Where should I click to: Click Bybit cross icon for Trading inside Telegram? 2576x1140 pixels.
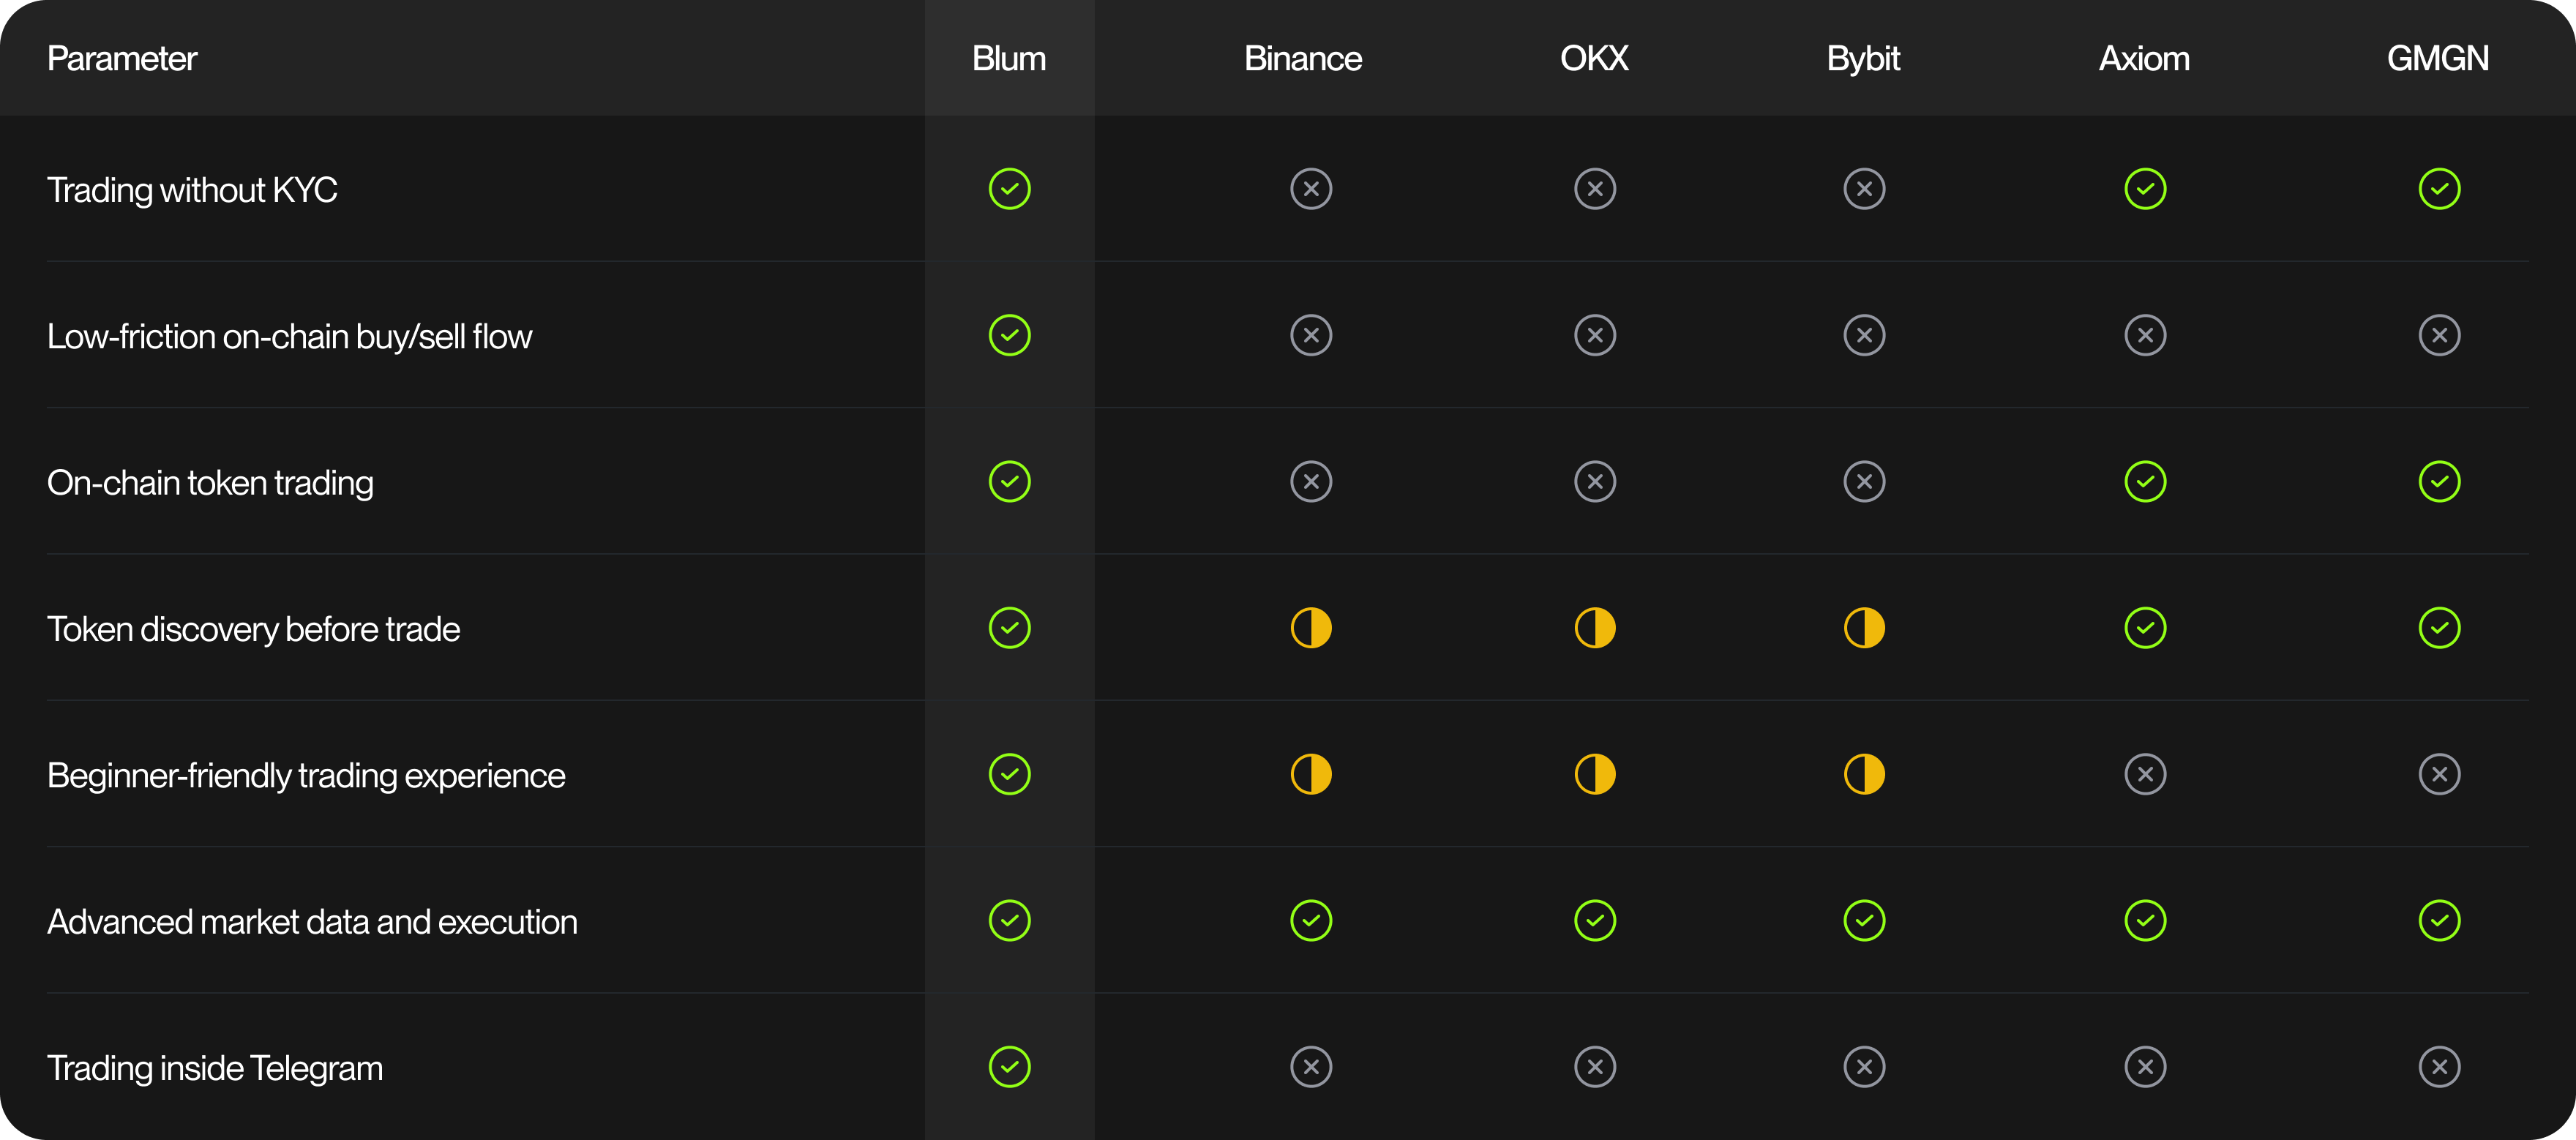pos(1864,1067)
